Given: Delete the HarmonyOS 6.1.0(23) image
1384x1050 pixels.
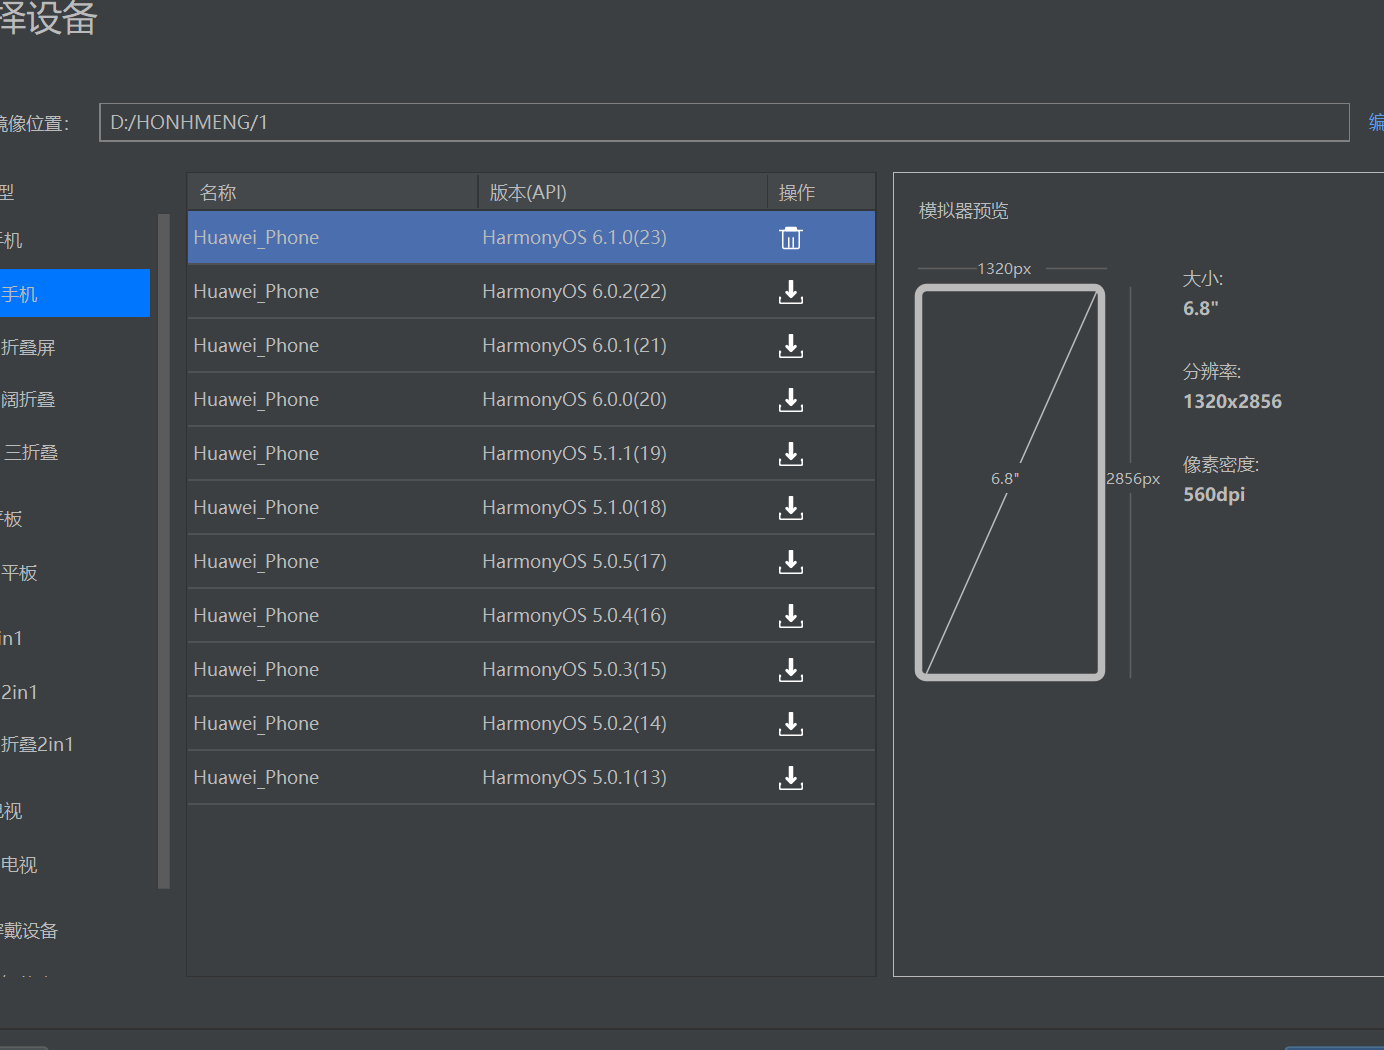Looking at the screenshot, I should click(791, 238).
